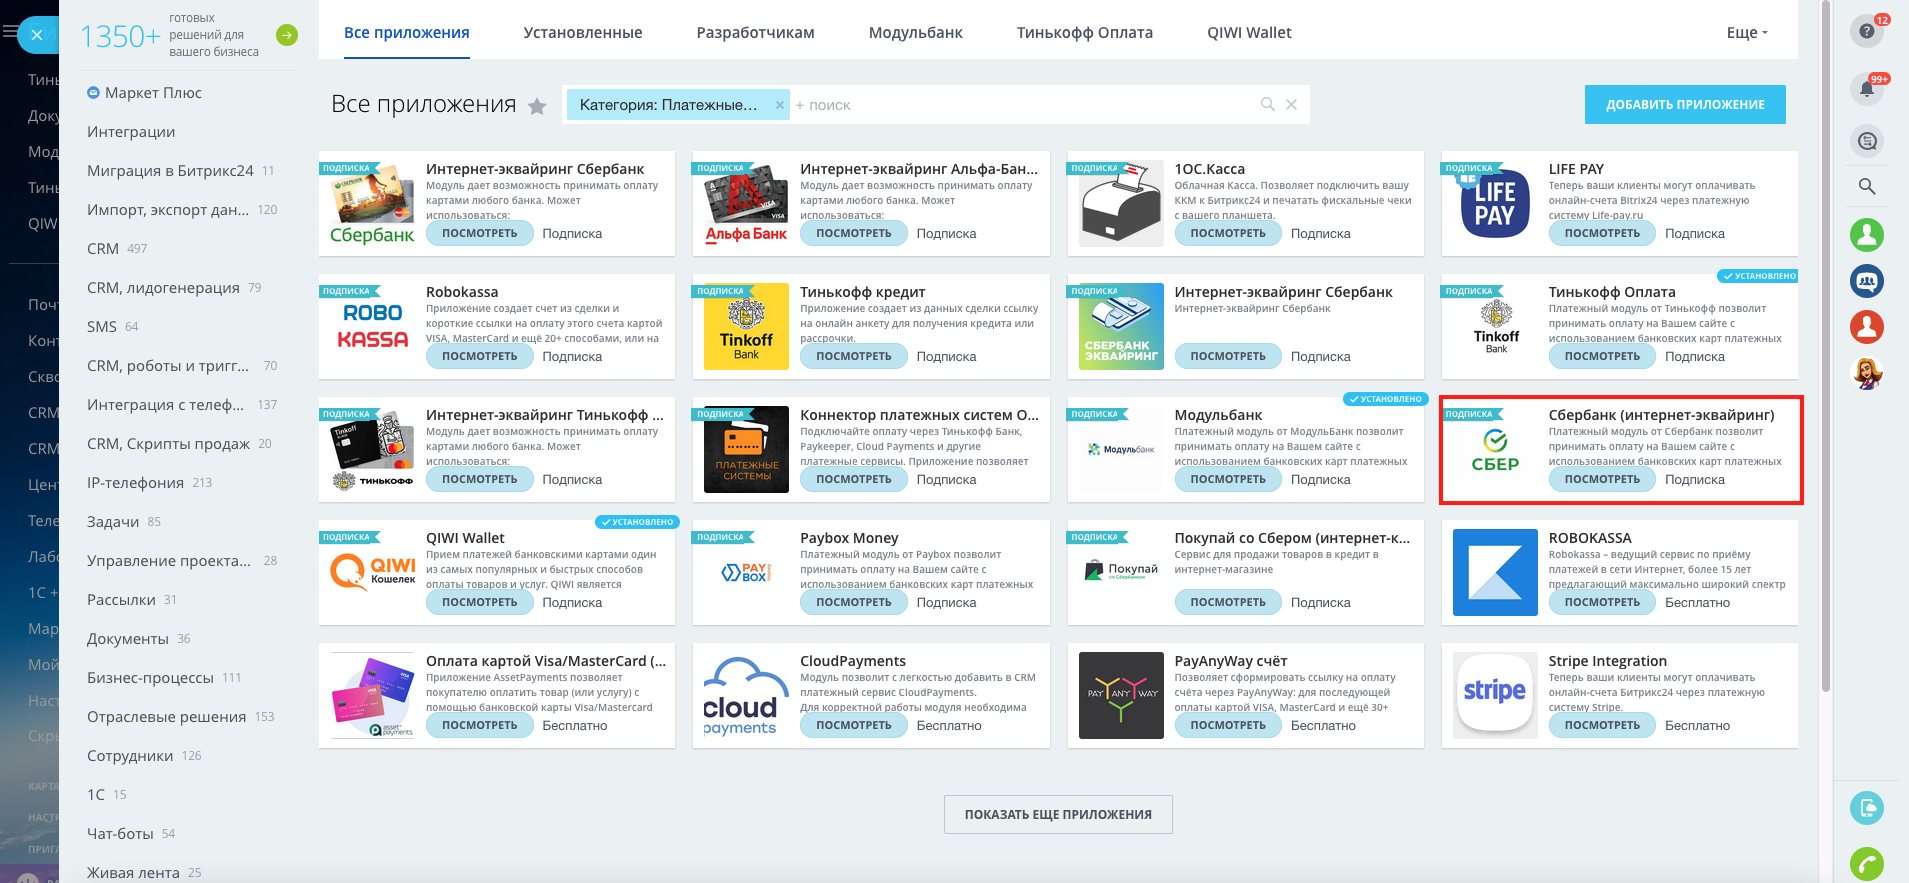Expand the Еще dropdown in top tabs
Viewport: 1909px width, 883px height.
click(x=1747, y=33)
